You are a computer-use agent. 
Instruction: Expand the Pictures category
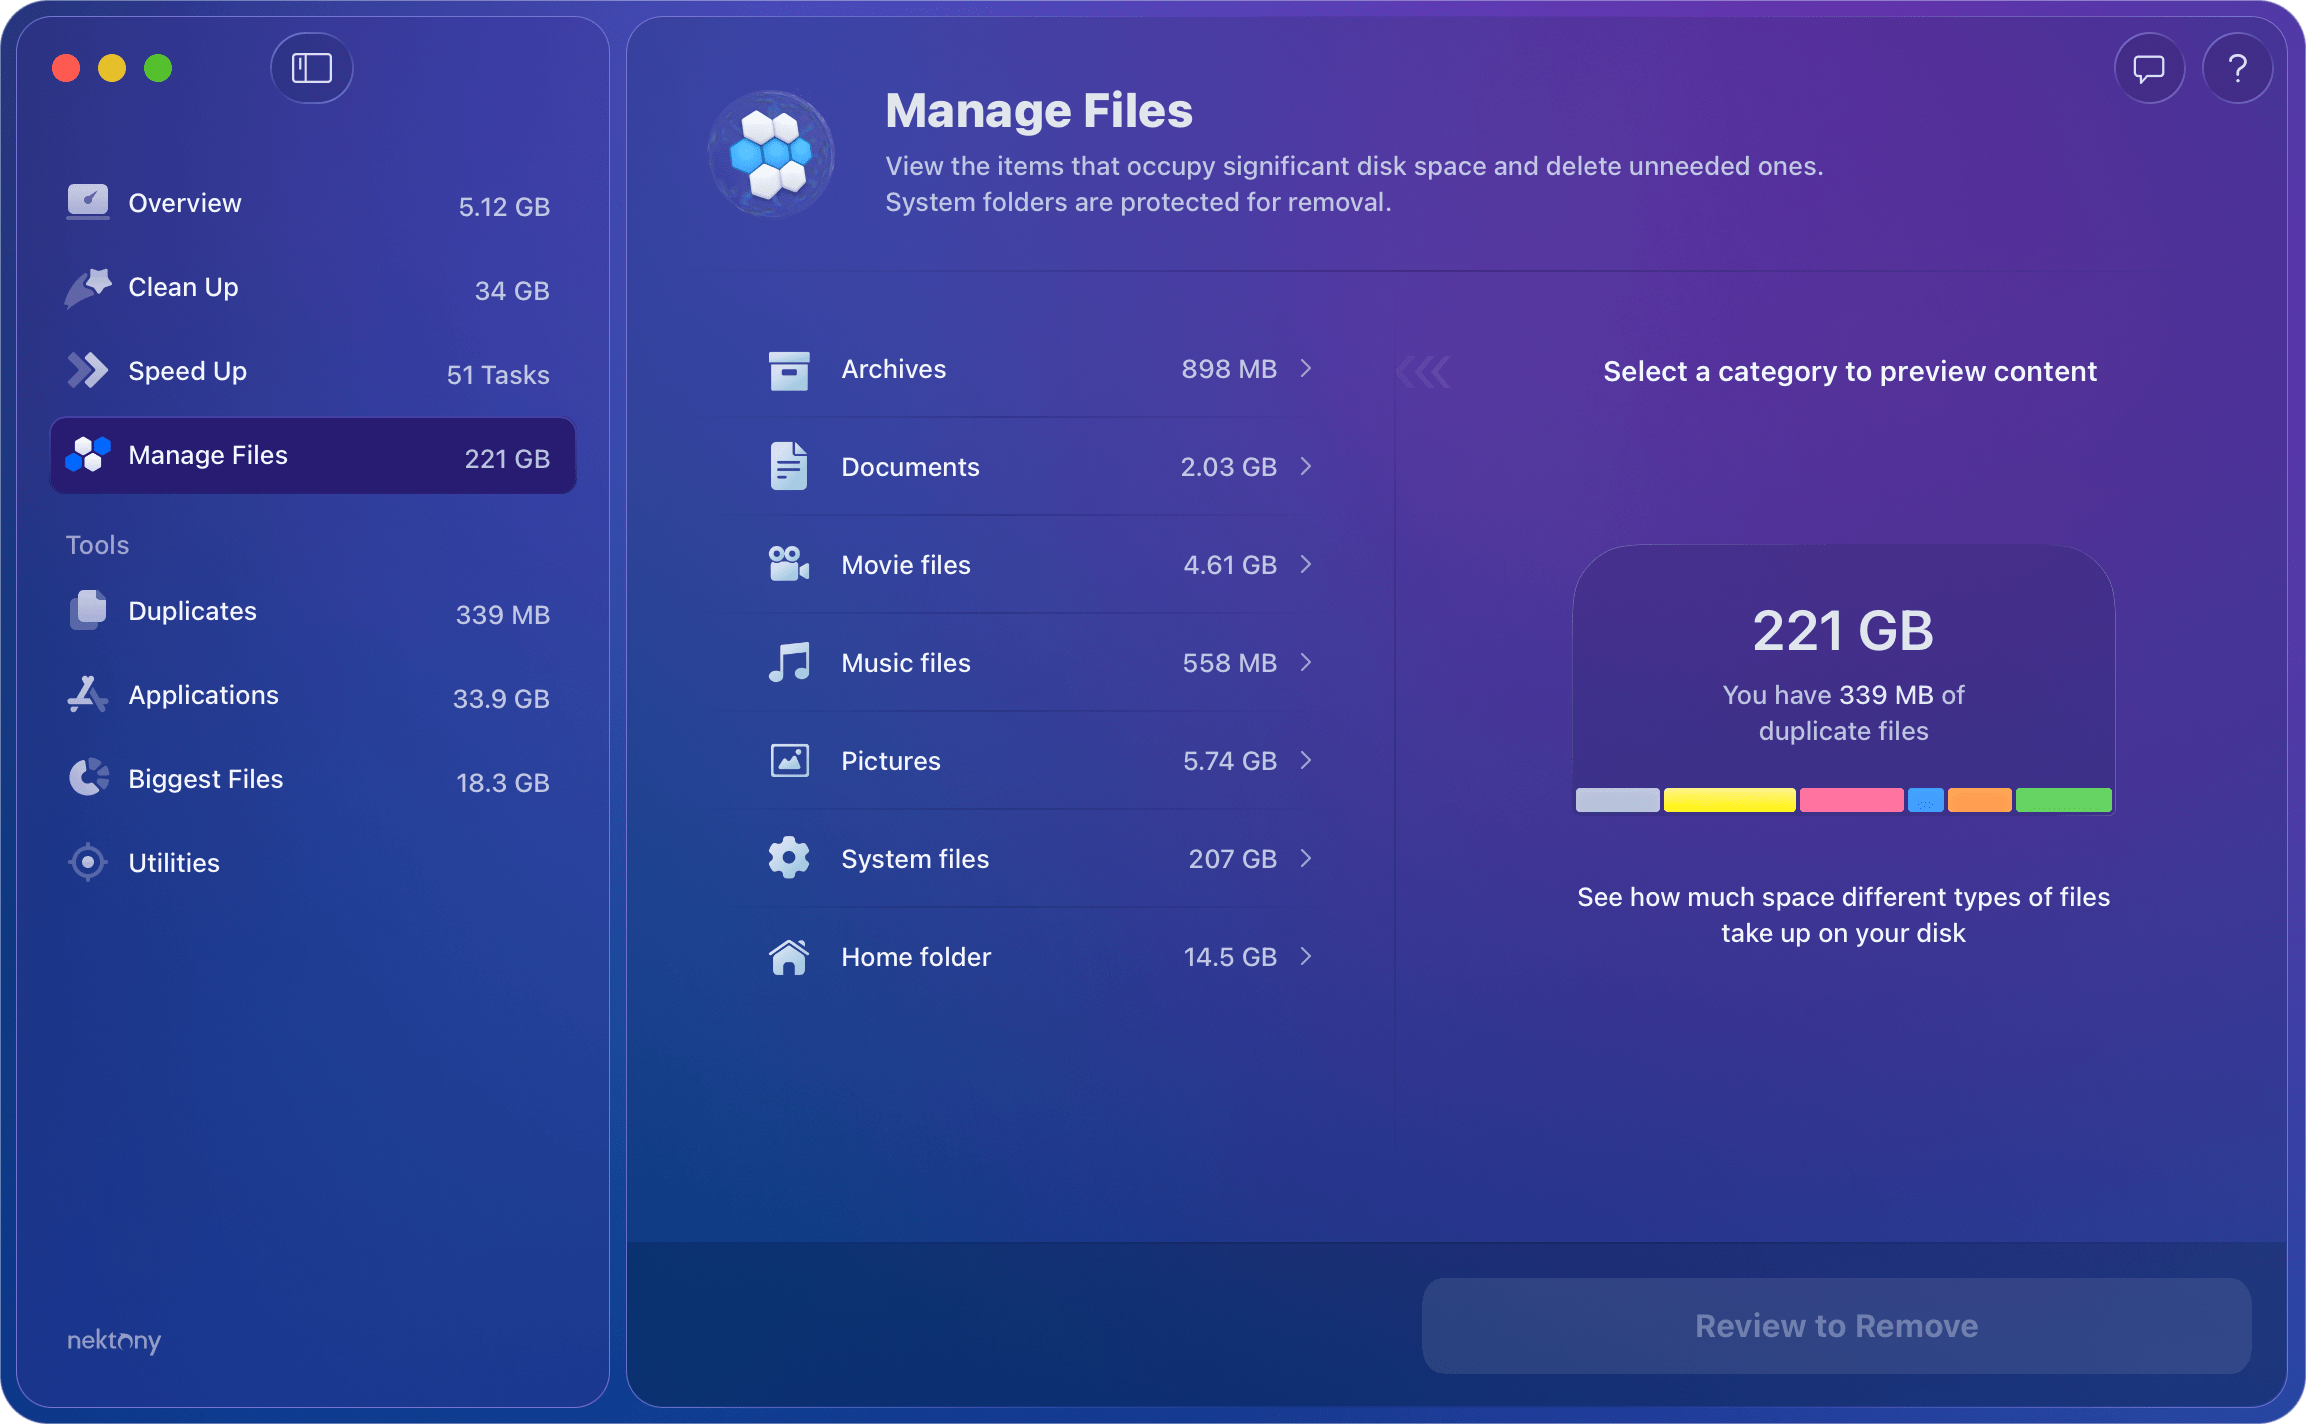click(1306, 760)
